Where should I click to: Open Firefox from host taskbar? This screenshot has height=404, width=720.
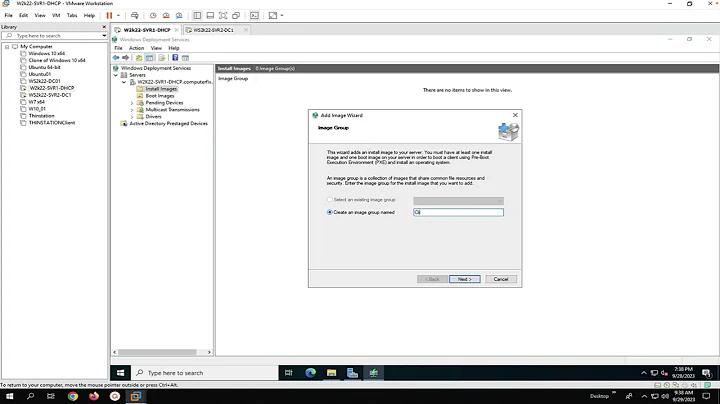[x=94, y=396]
